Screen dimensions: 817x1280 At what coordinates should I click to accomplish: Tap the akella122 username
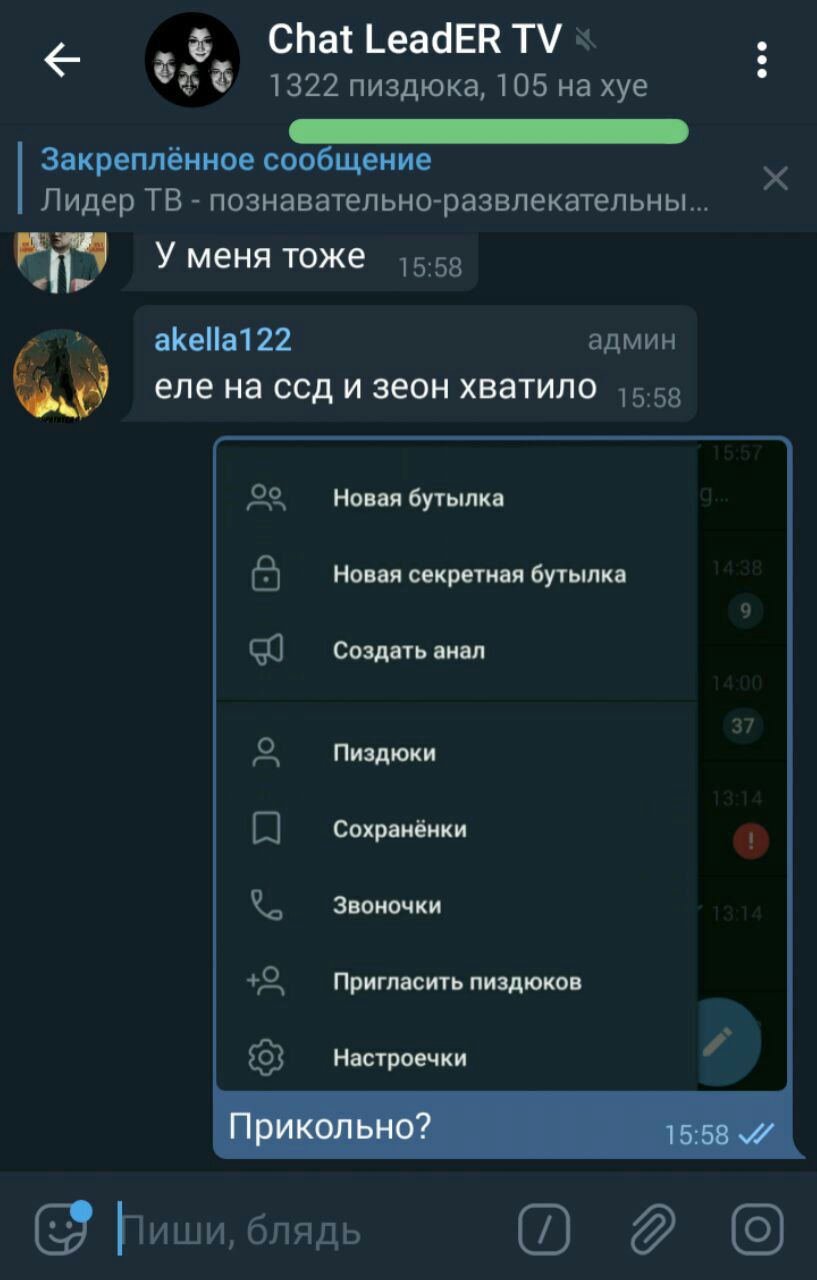tap(223, 340)
